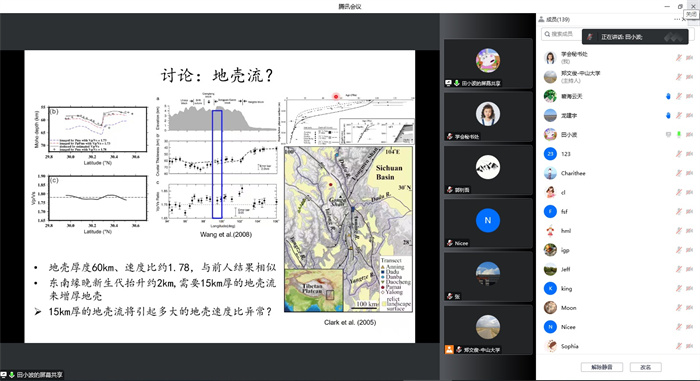Screen dimensions: 700x381
Task: Toggle the camera icon for member Jeff
Action: [689, 269]
